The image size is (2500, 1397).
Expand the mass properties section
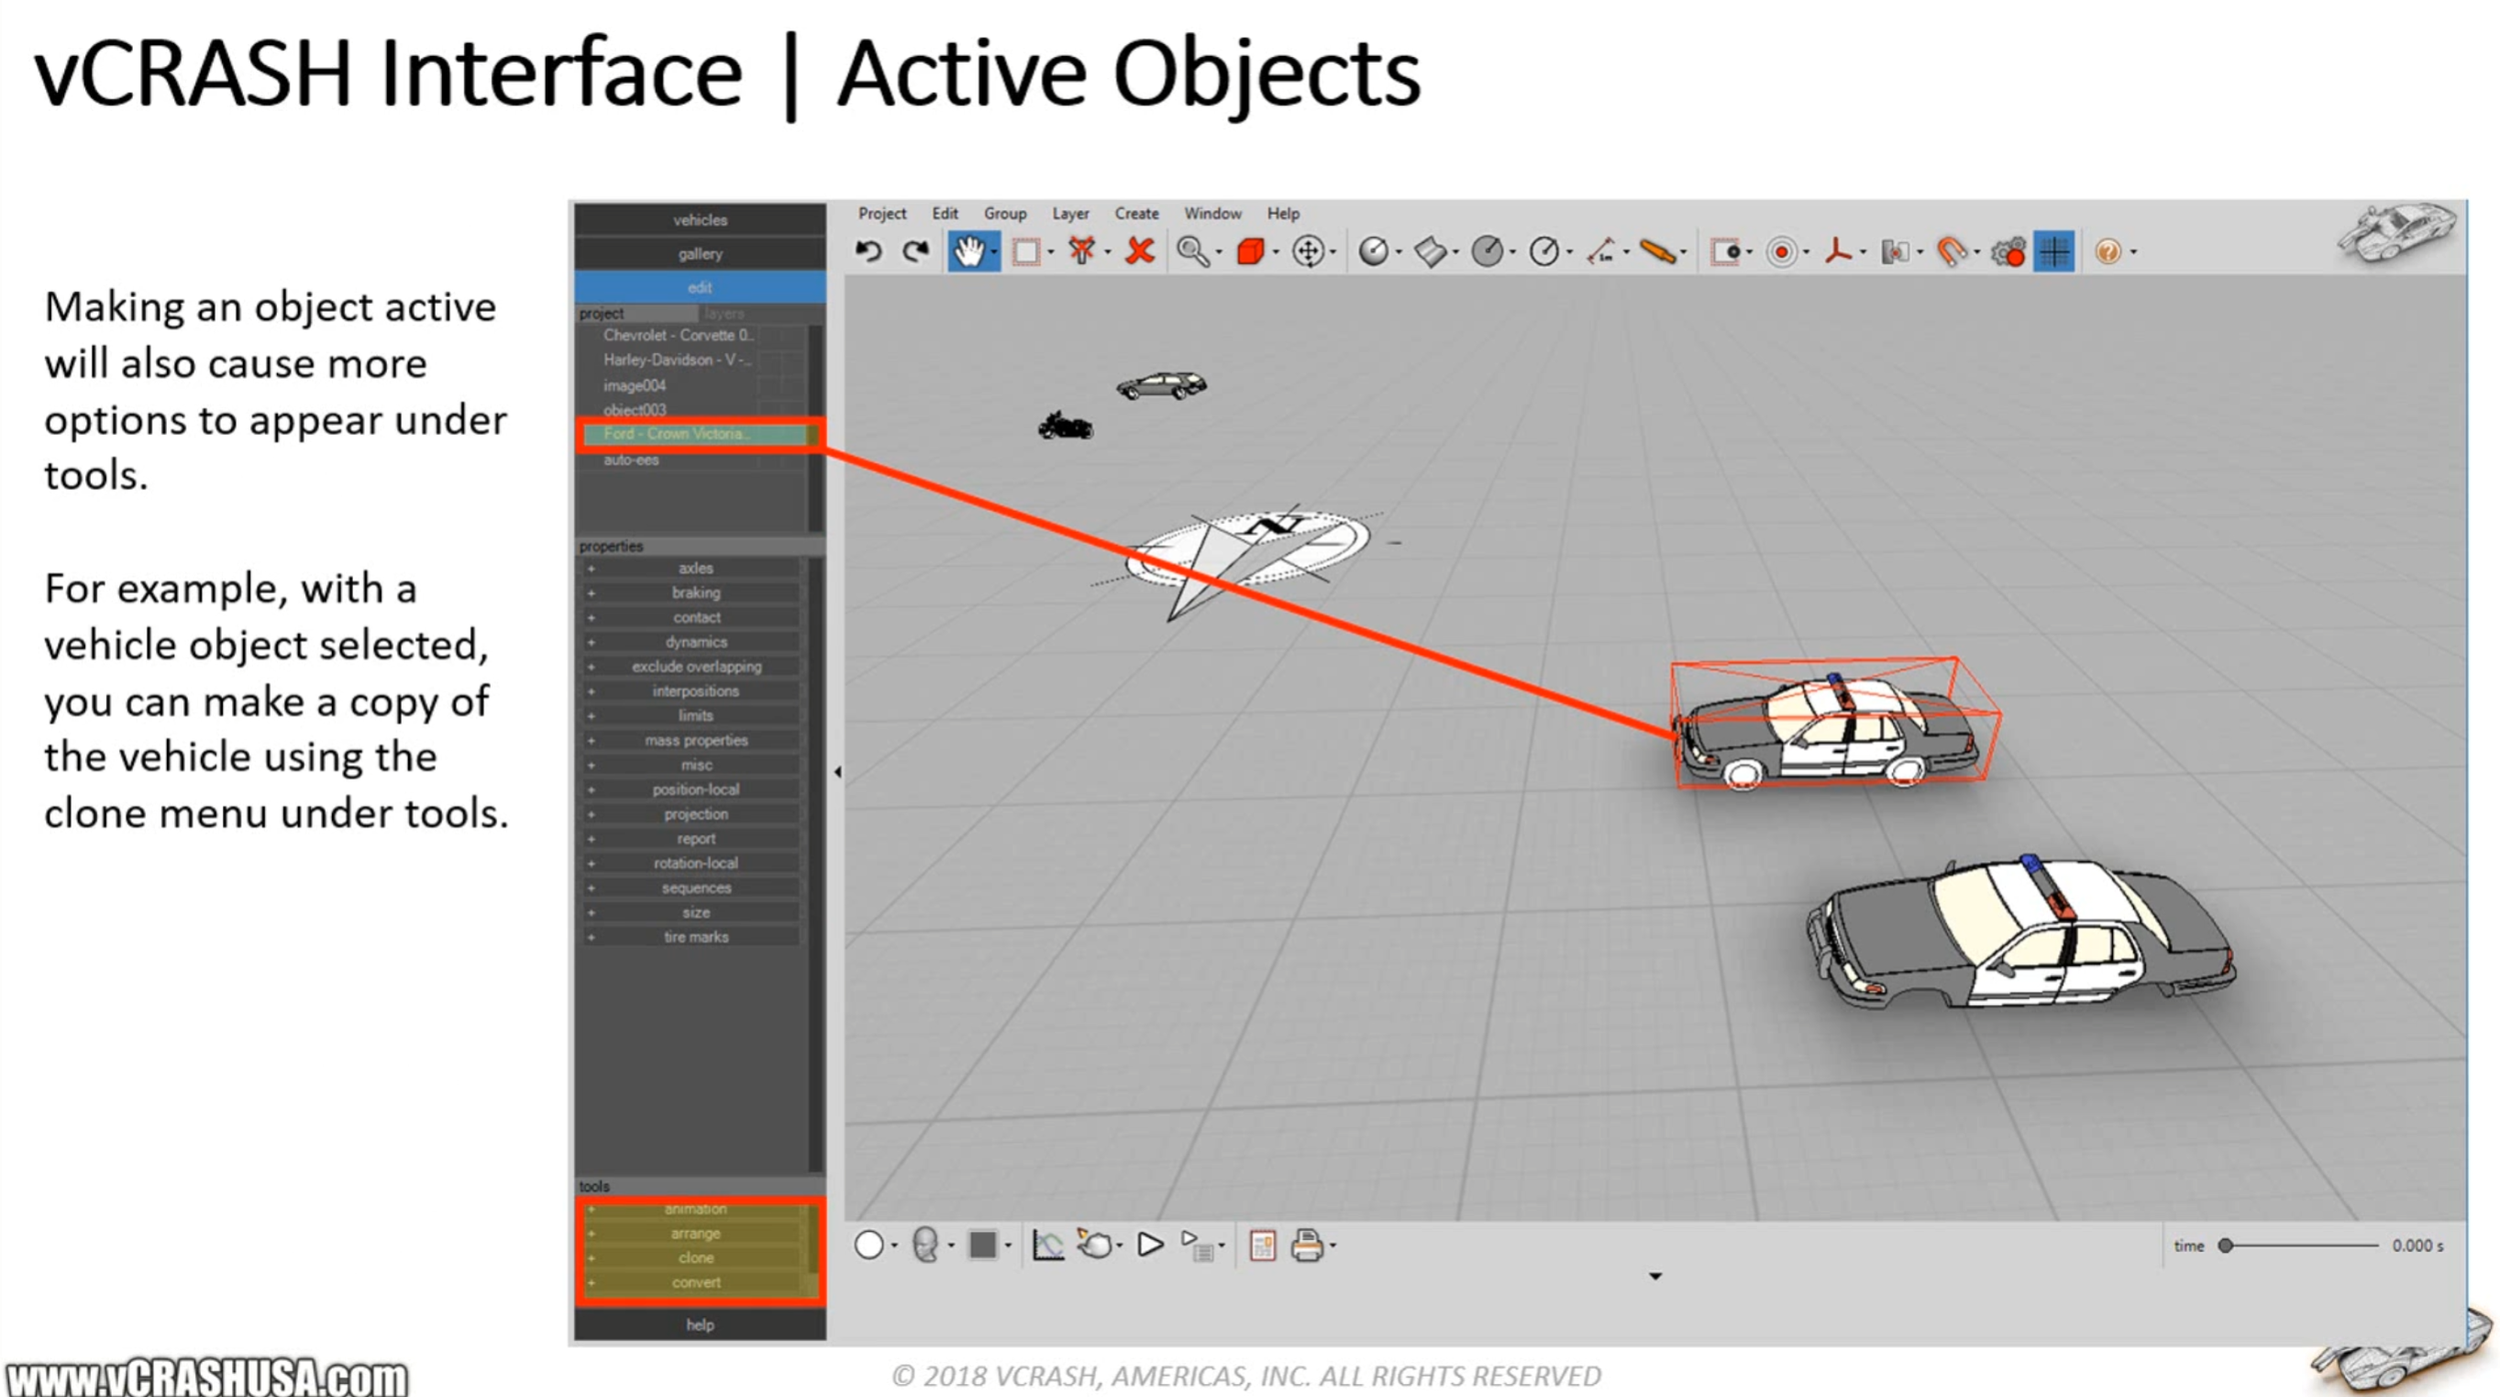(694, 740)
